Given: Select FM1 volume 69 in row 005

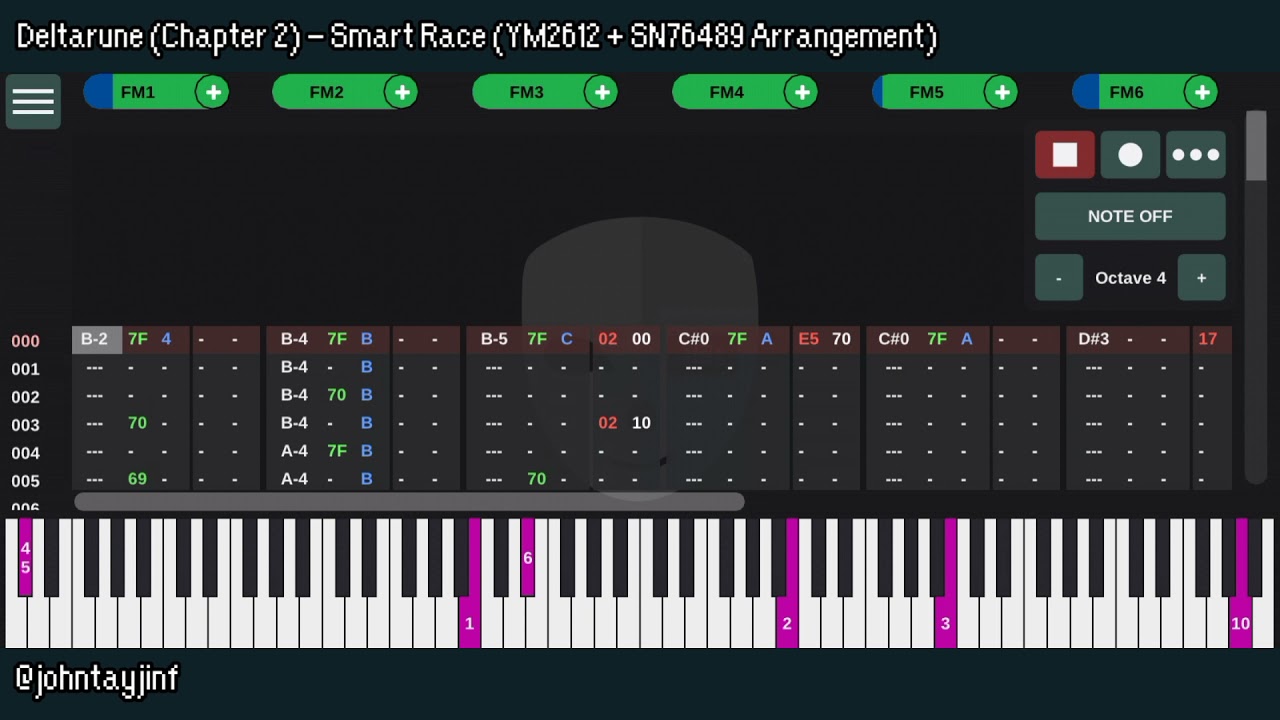Looking at the screenshot, I should pos(138,479).
